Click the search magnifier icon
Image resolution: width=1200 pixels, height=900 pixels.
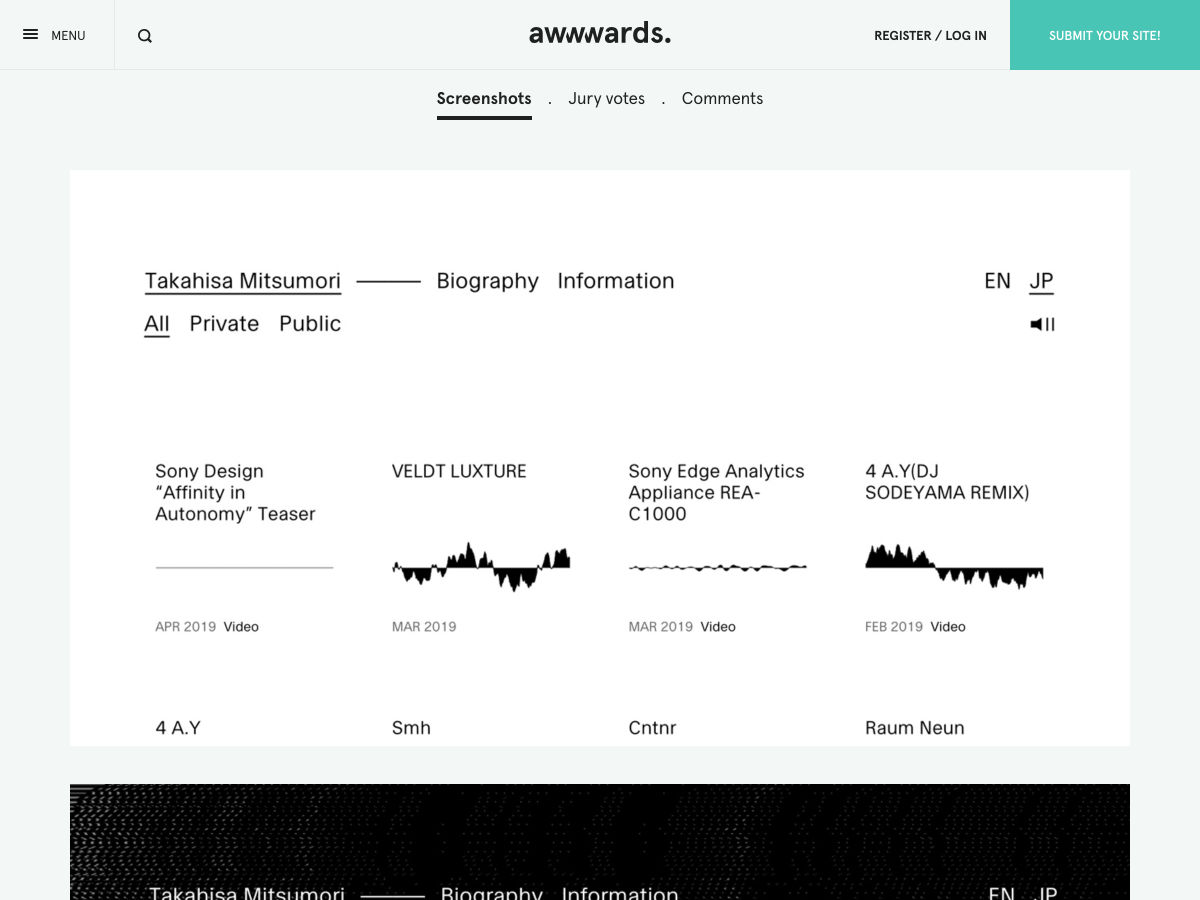click(145, 36)
